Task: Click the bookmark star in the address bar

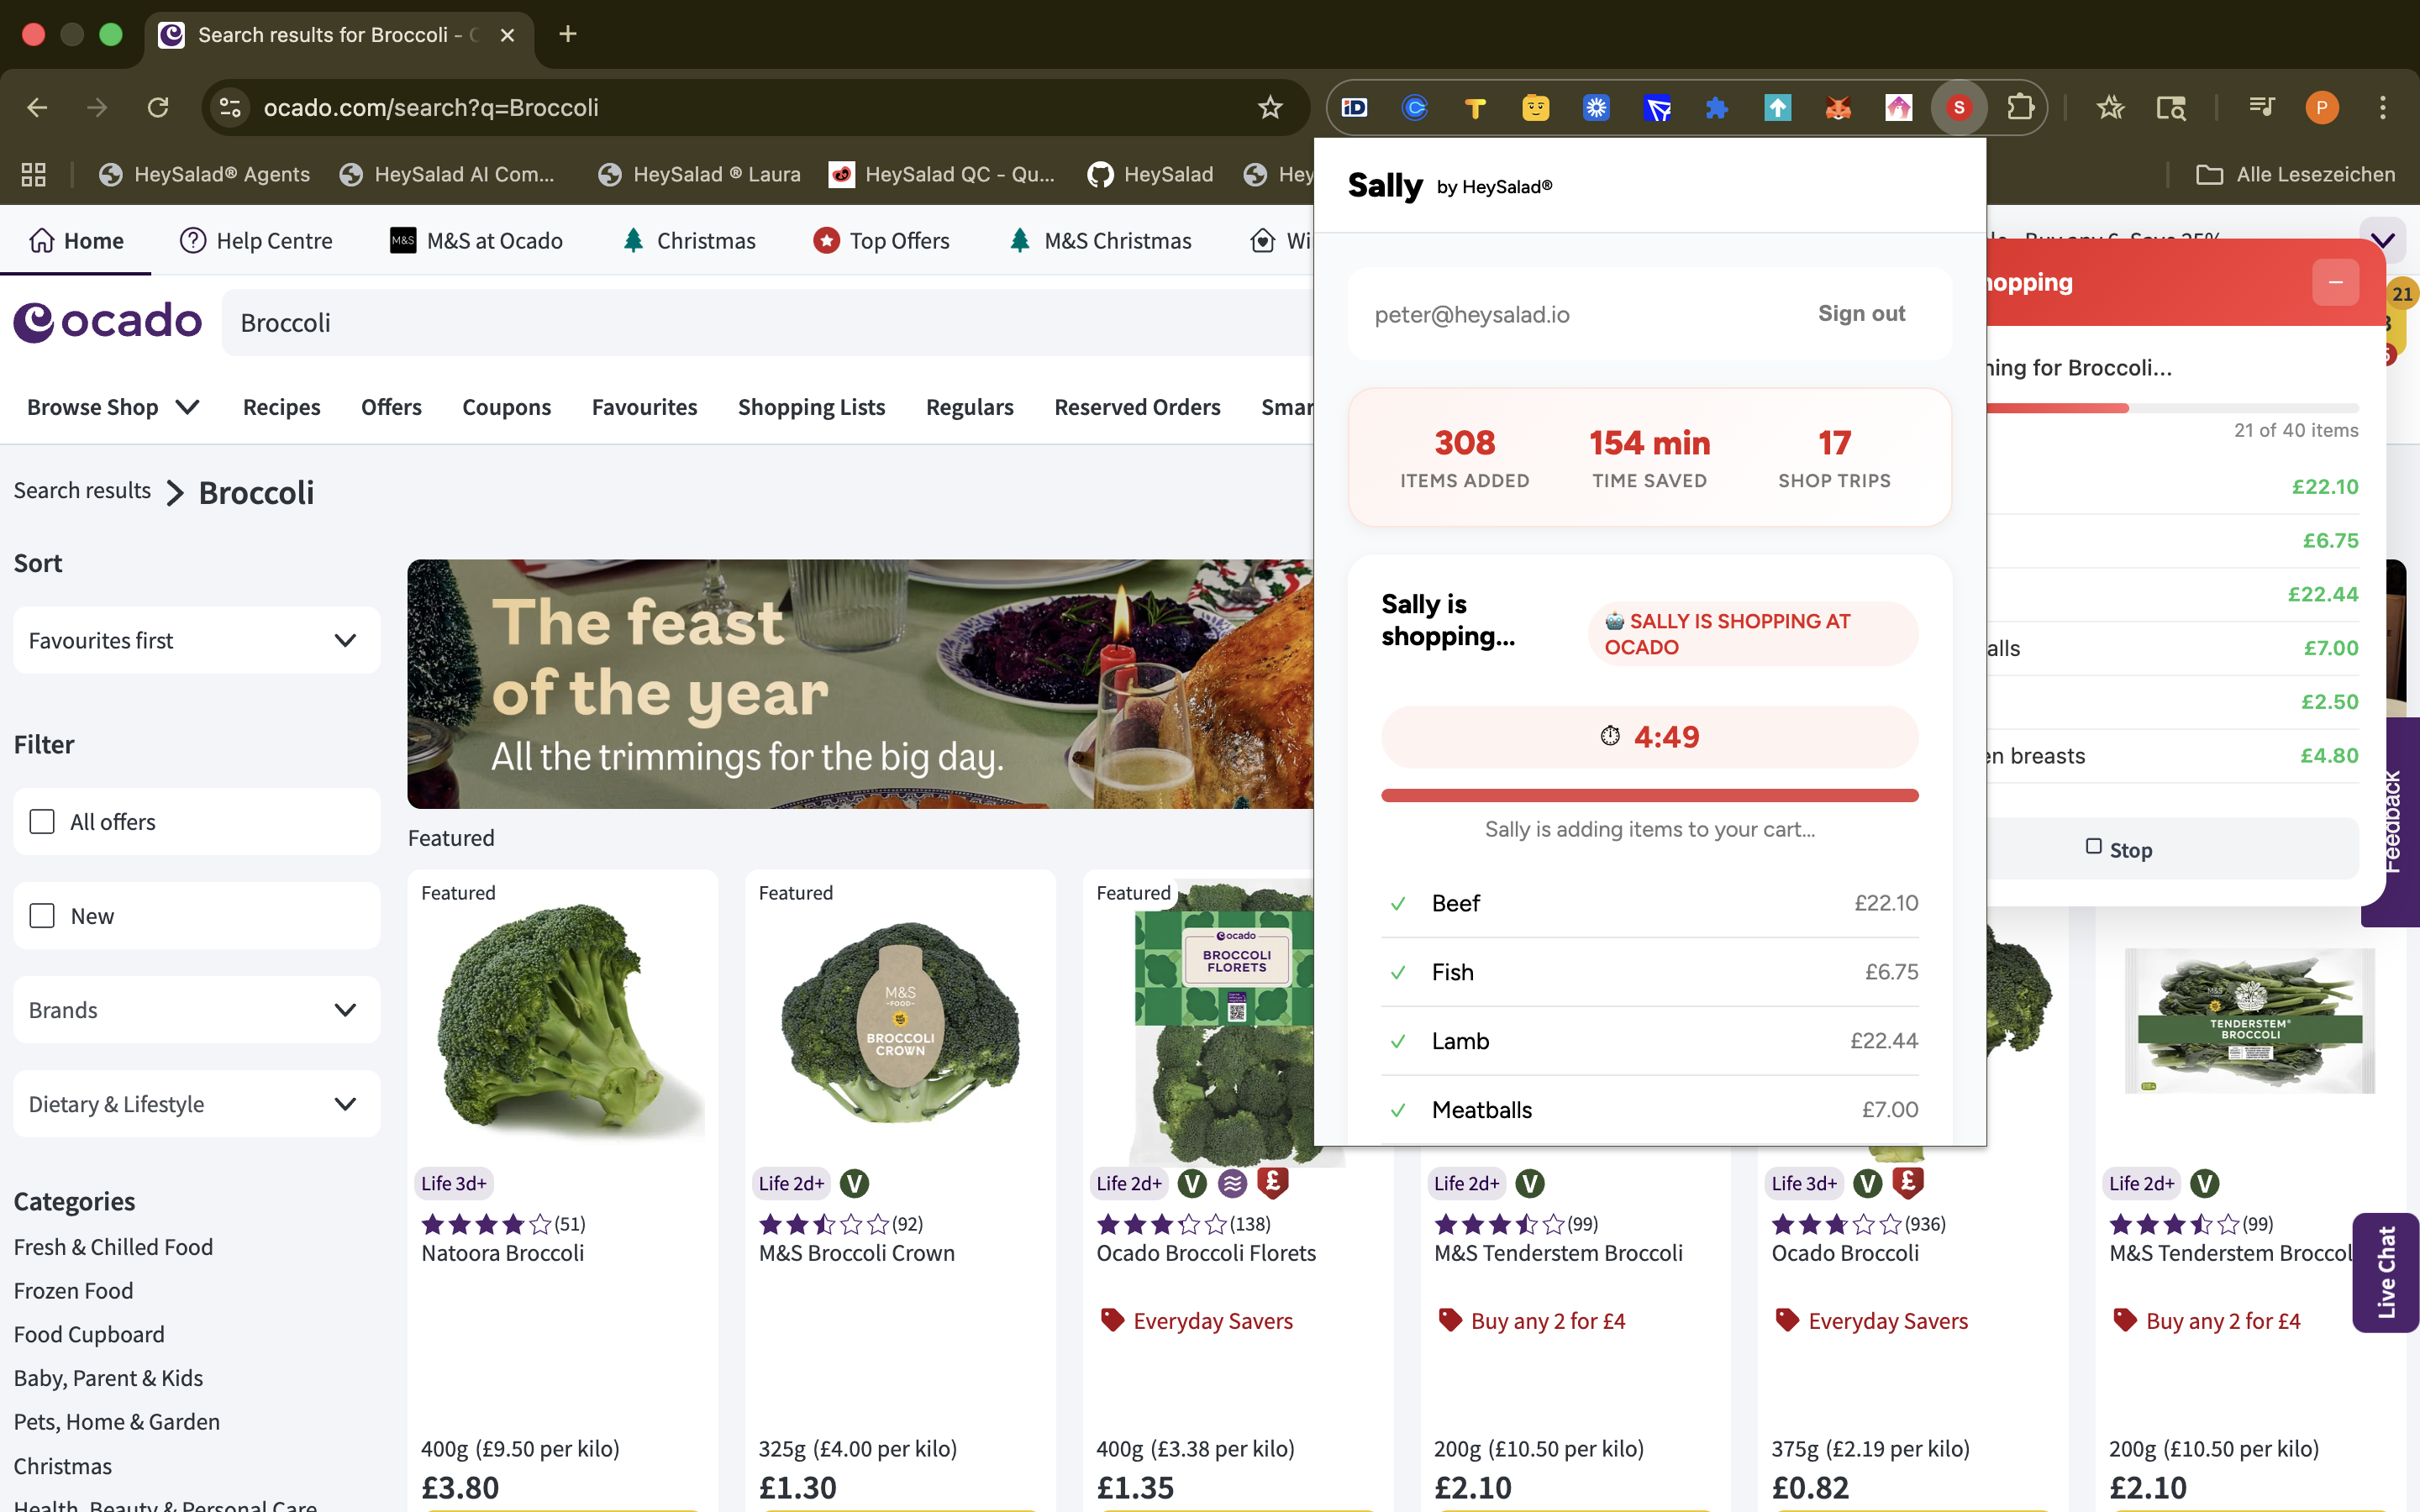Action: click(1270, 107)
